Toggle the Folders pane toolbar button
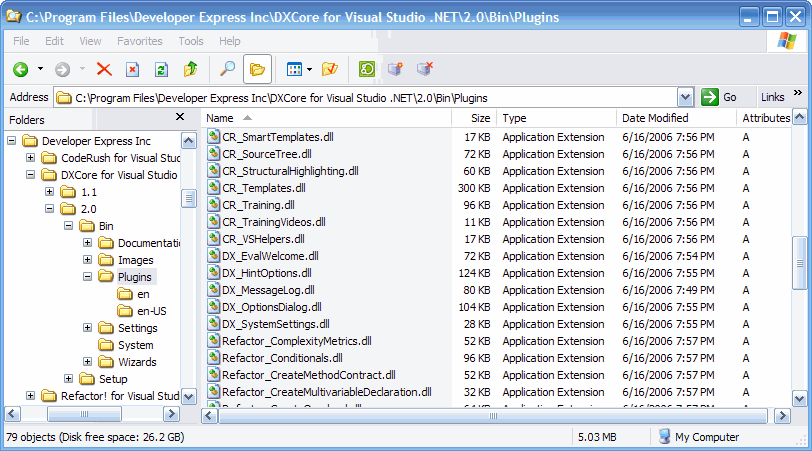Viewport: 812px width, 451px height. point(257,69)
